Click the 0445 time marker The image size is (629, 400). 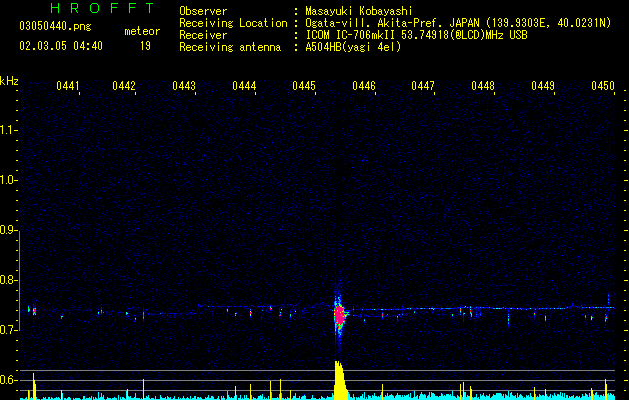click(x=304, y=86)
